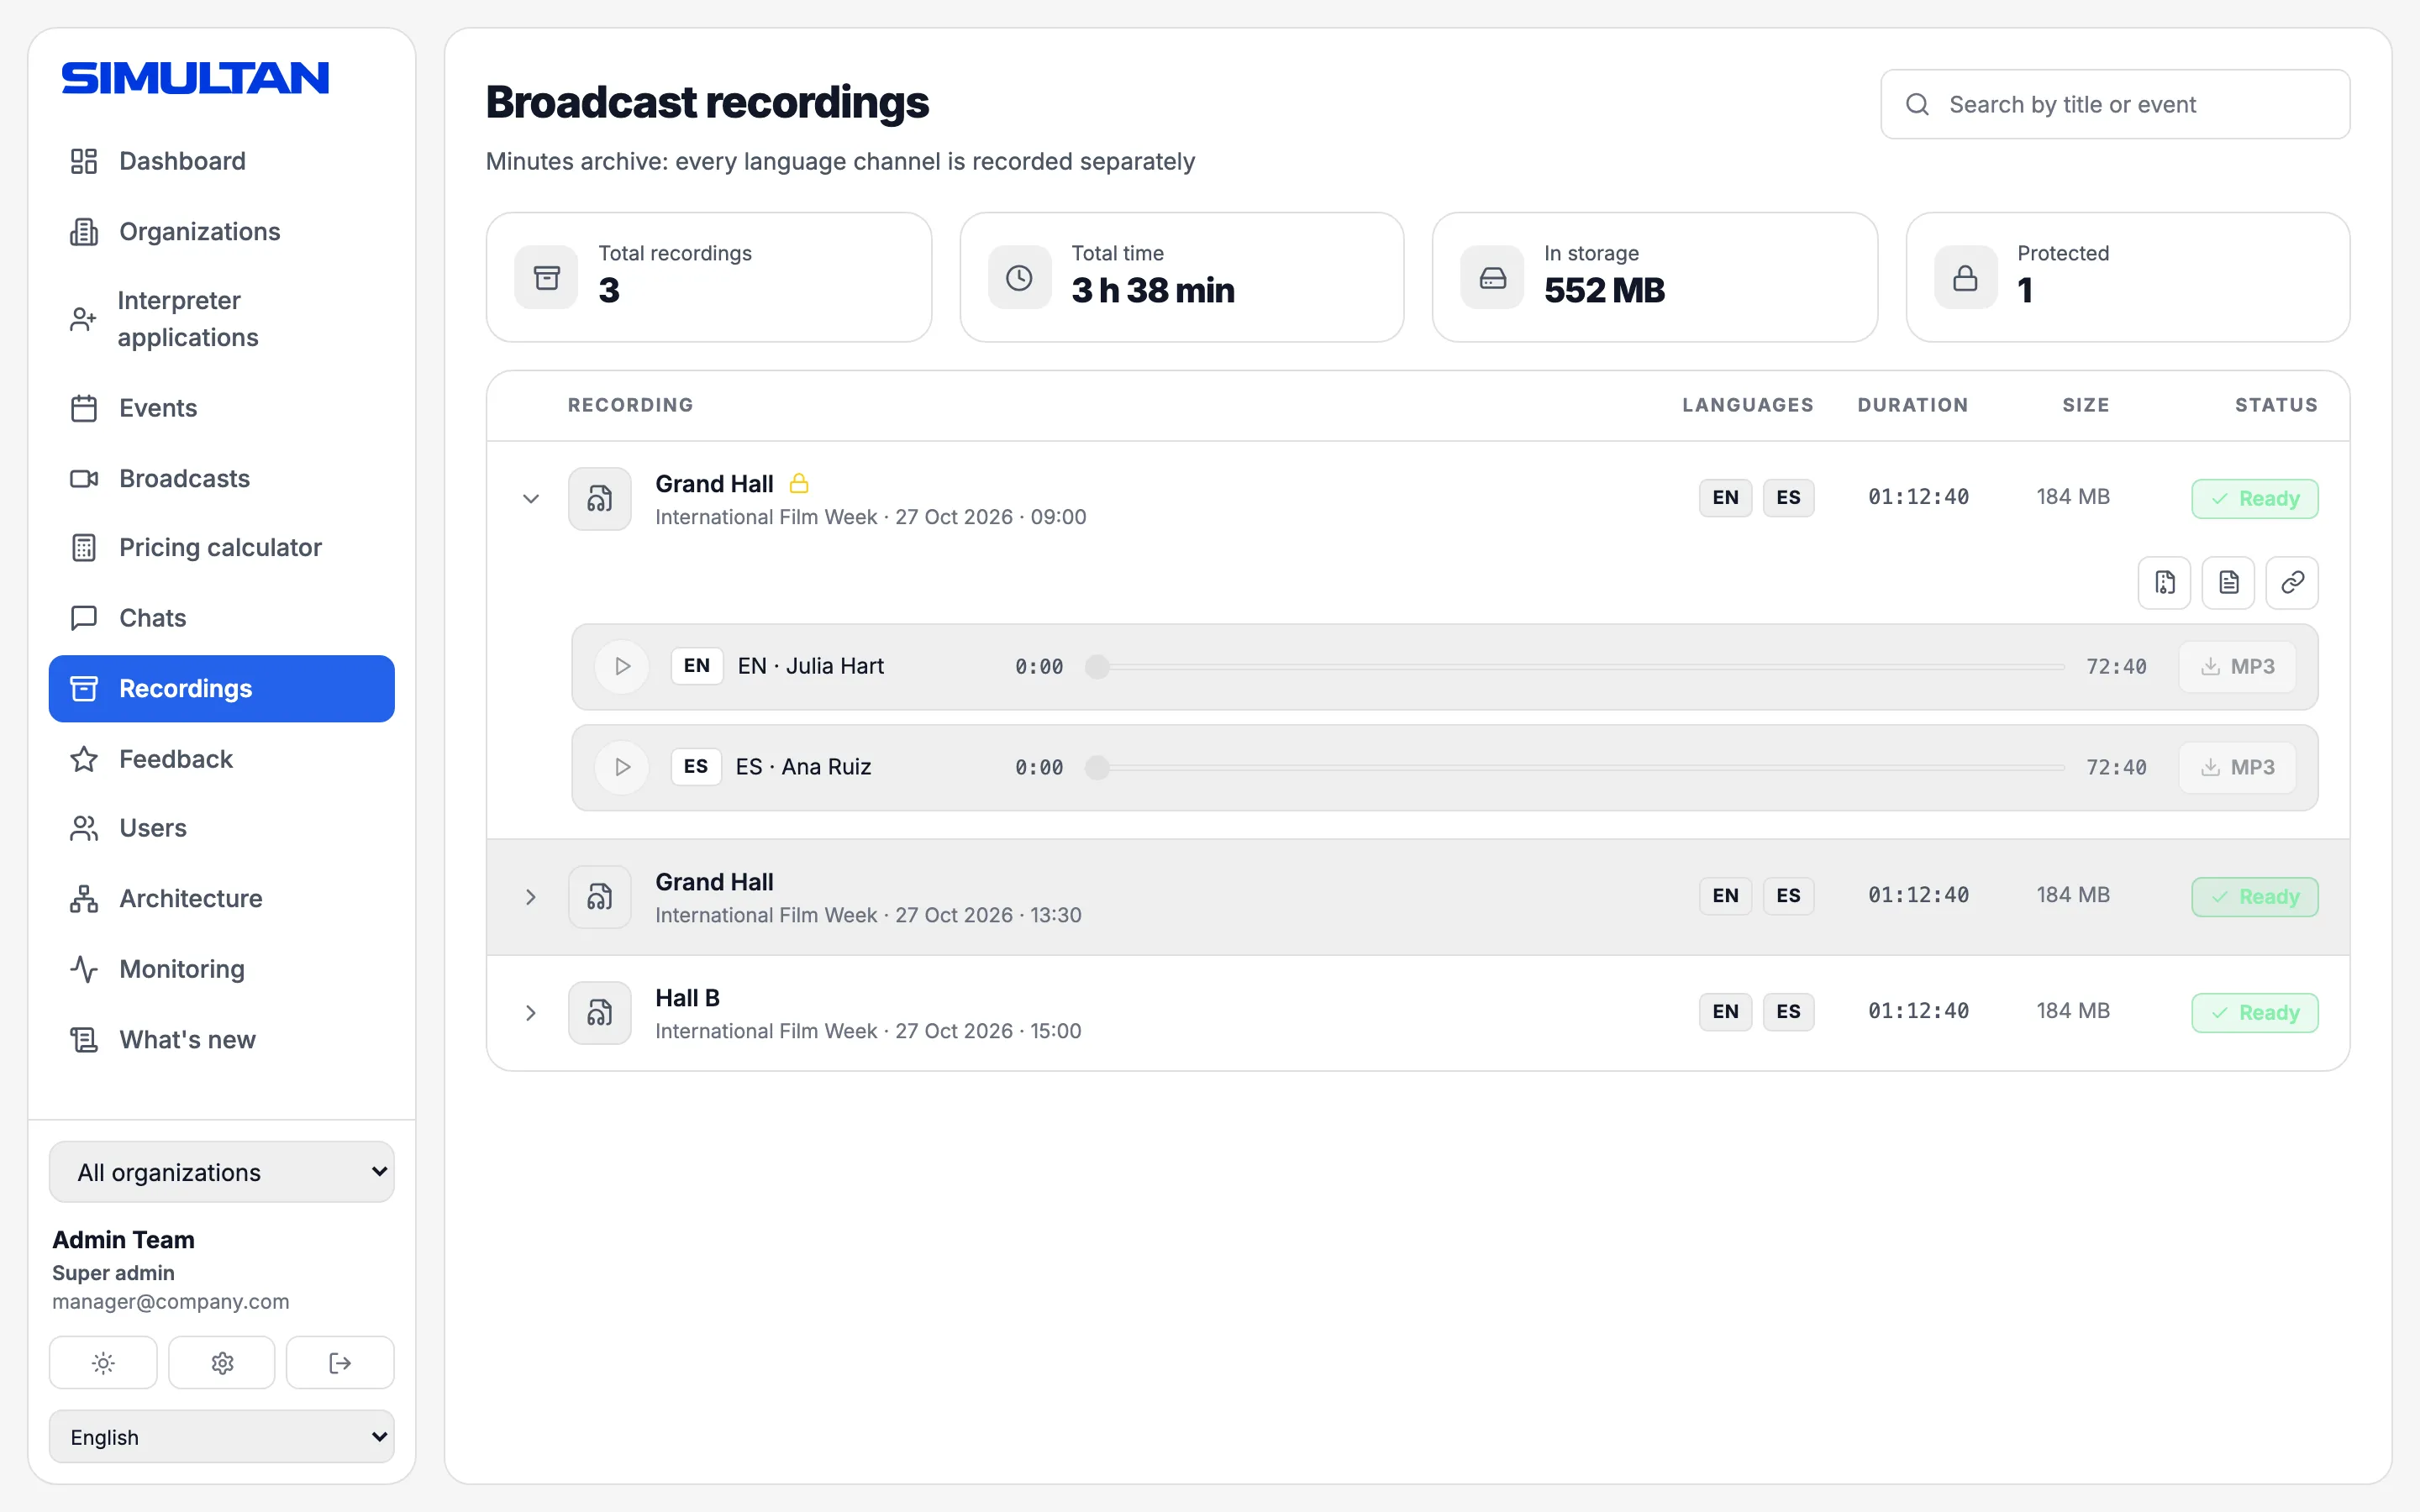Open the English language dropdown
Viewport: 2420px width, 1512px height.
(x=221, y=1437)
